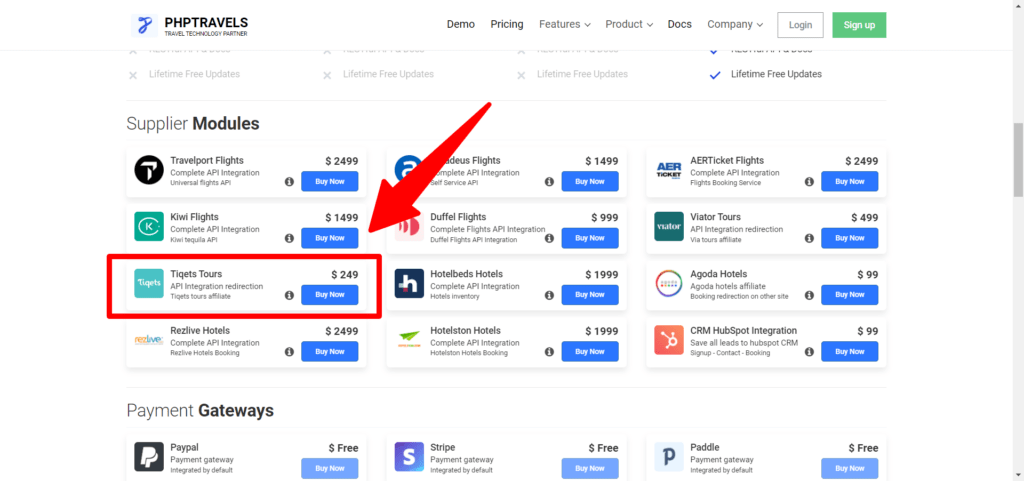Buy the Hotelston Hotels module

[590, 351]
